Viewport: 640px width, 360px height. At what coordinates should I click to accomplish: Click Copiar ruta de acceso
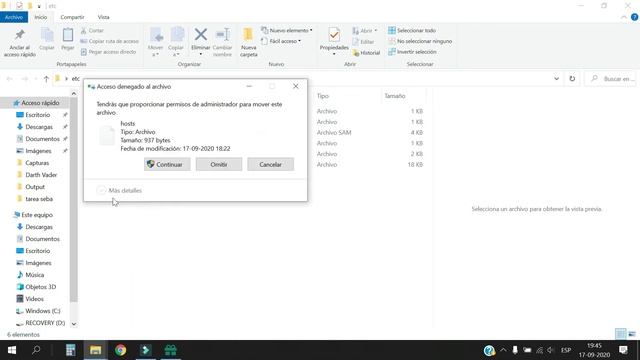[x=109, y=41]
